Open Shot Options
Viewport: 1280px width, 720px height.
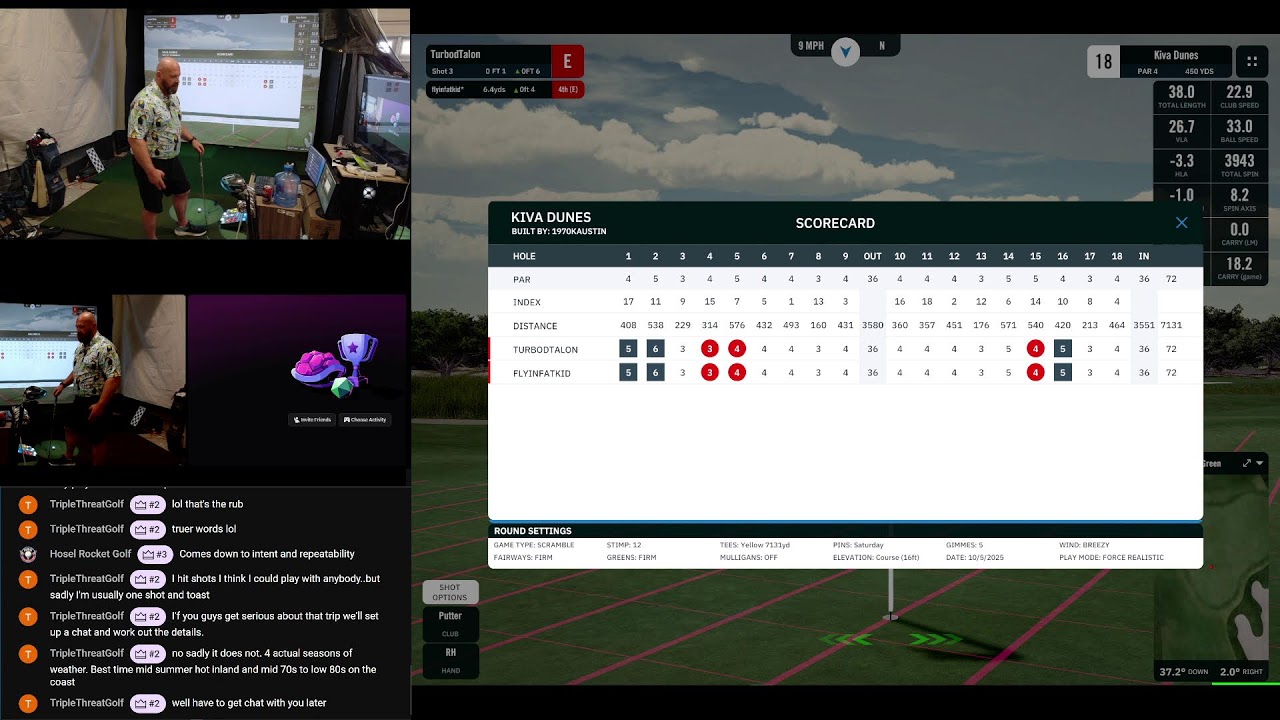450,593
